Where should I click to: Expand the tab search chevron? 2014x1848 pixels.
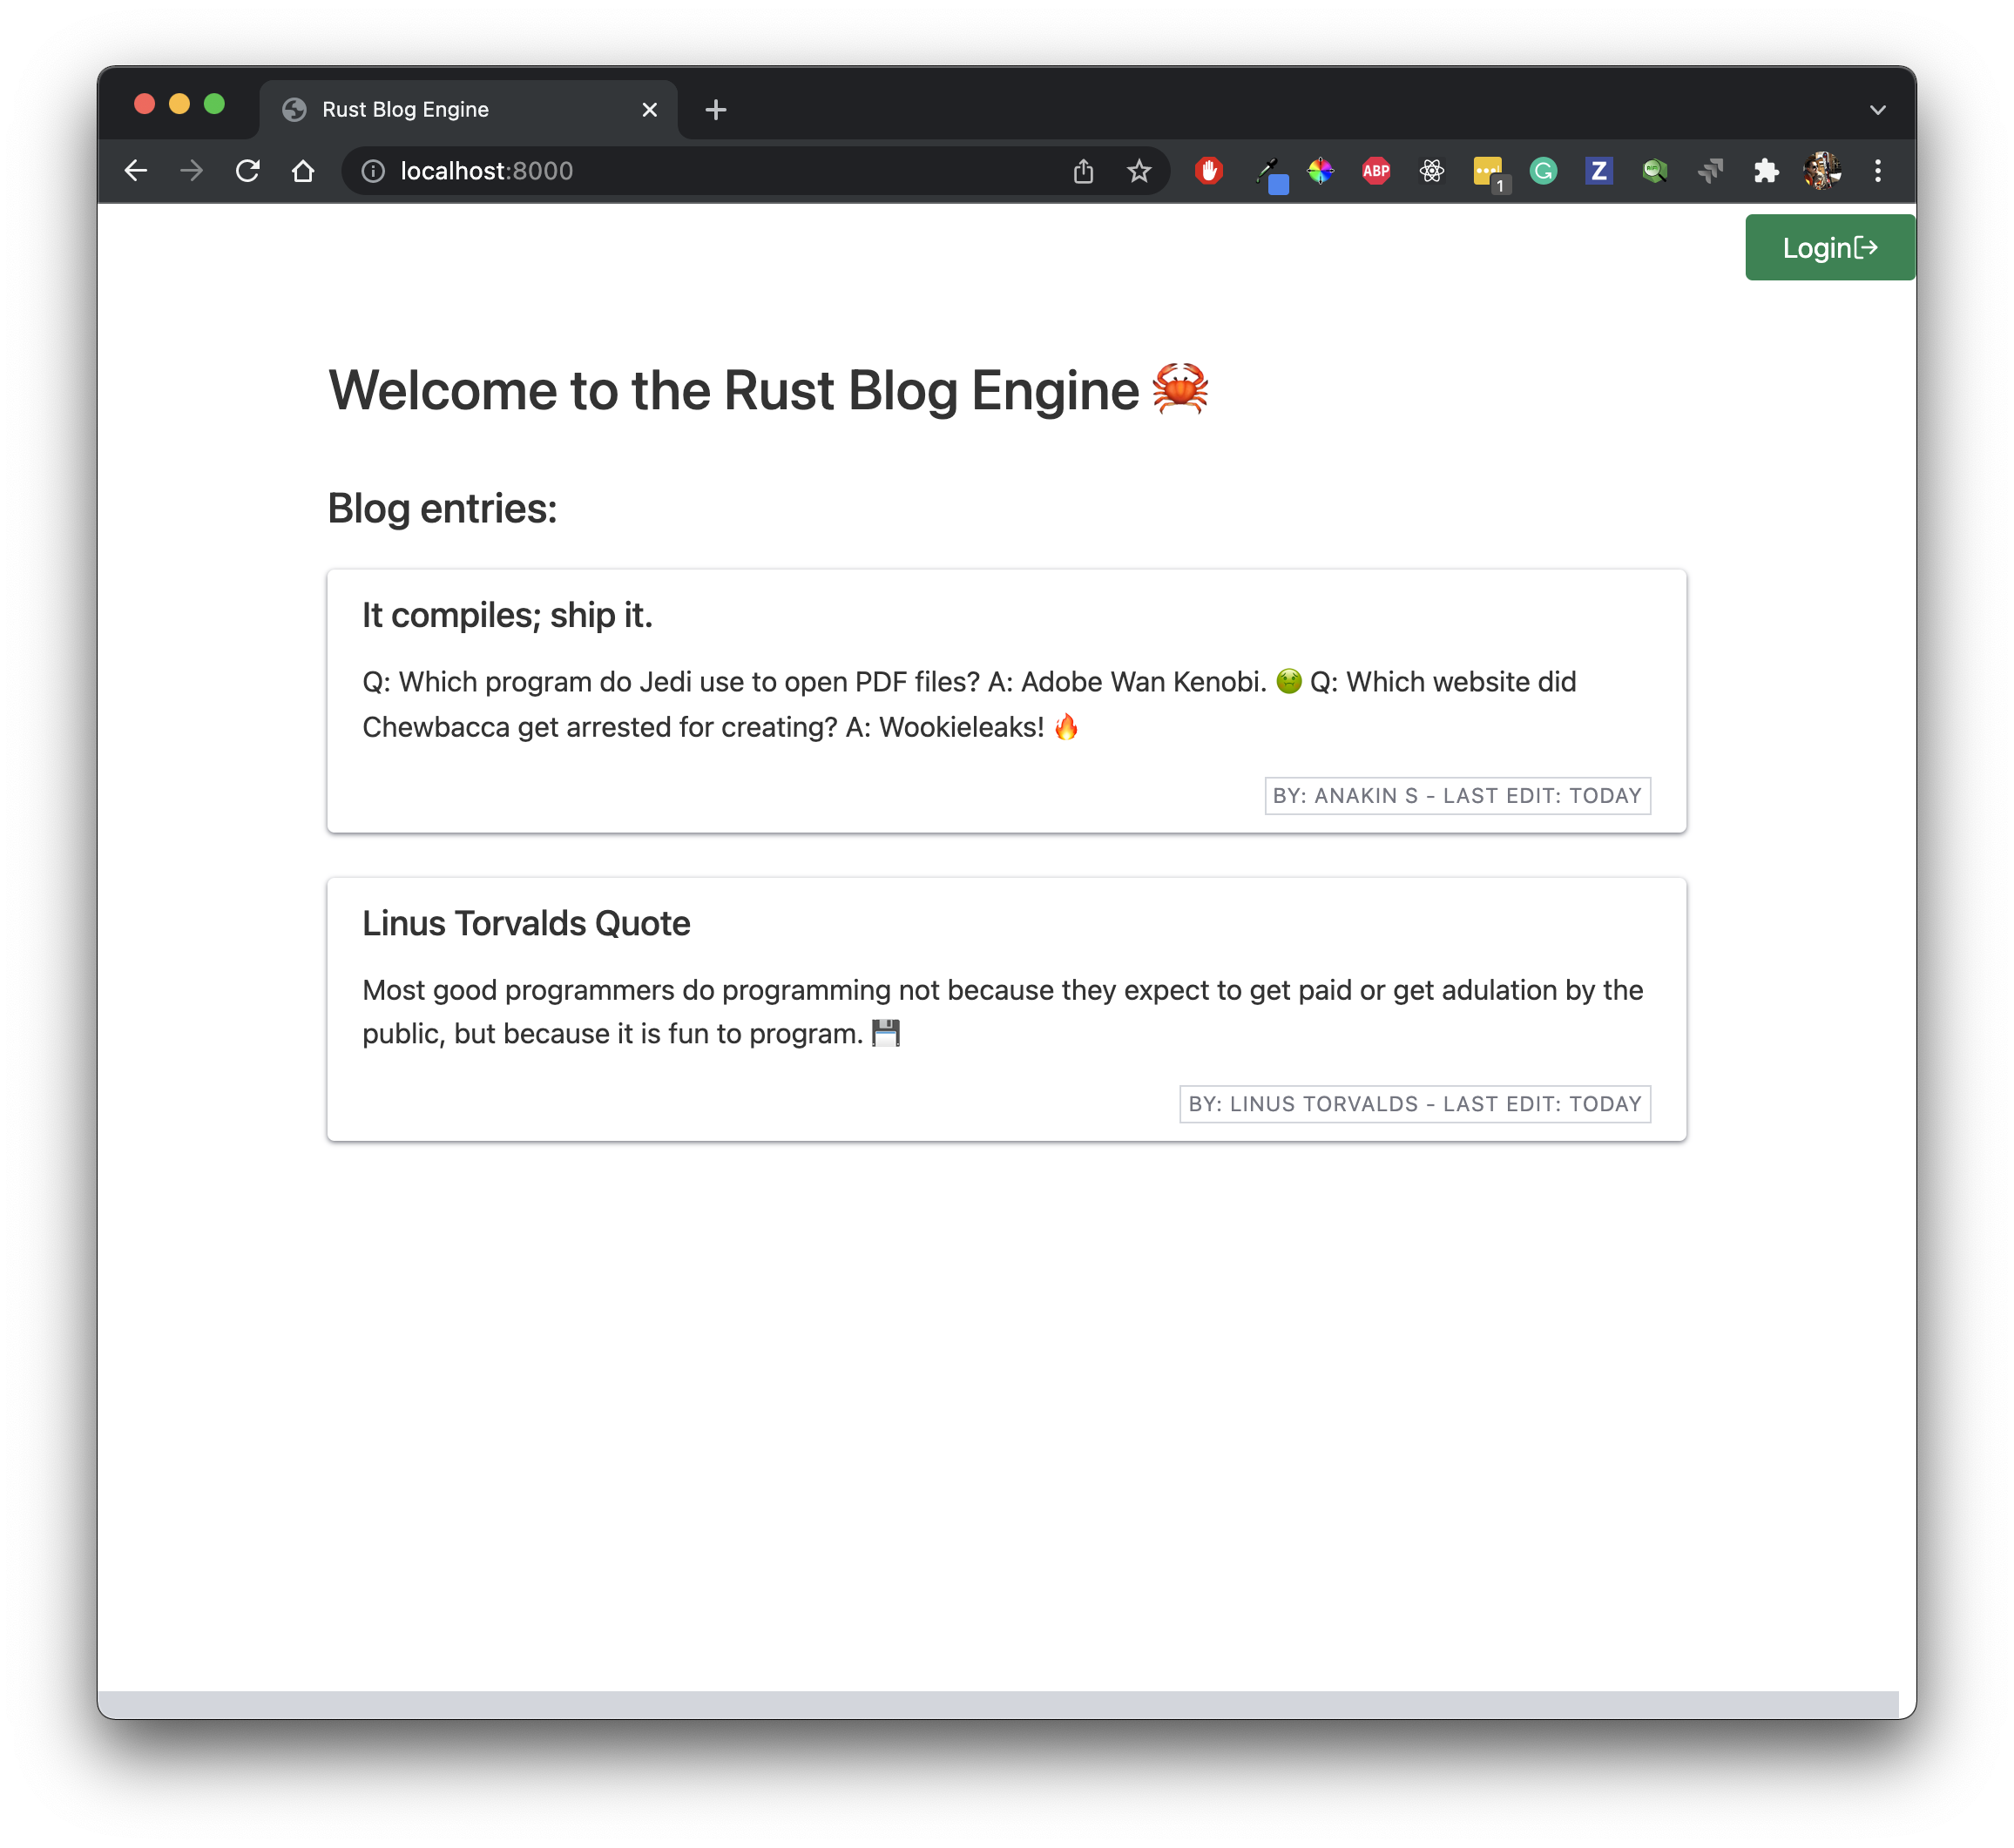(1877, 110)
